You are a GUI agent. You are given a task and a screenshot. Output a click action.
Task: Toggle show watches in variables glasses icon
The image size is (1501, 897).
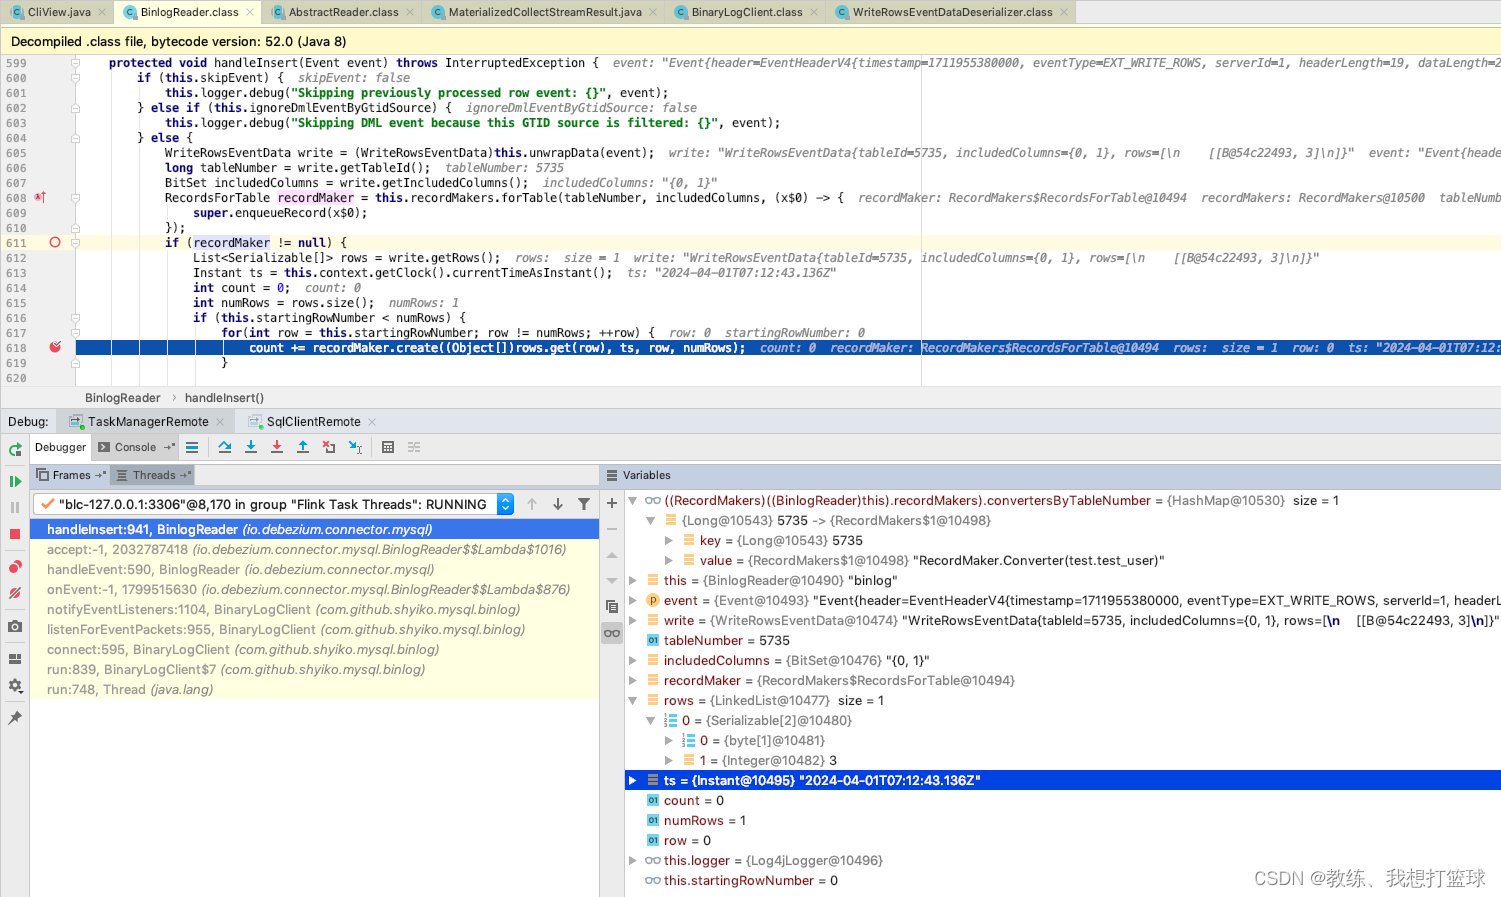[612, 632]
